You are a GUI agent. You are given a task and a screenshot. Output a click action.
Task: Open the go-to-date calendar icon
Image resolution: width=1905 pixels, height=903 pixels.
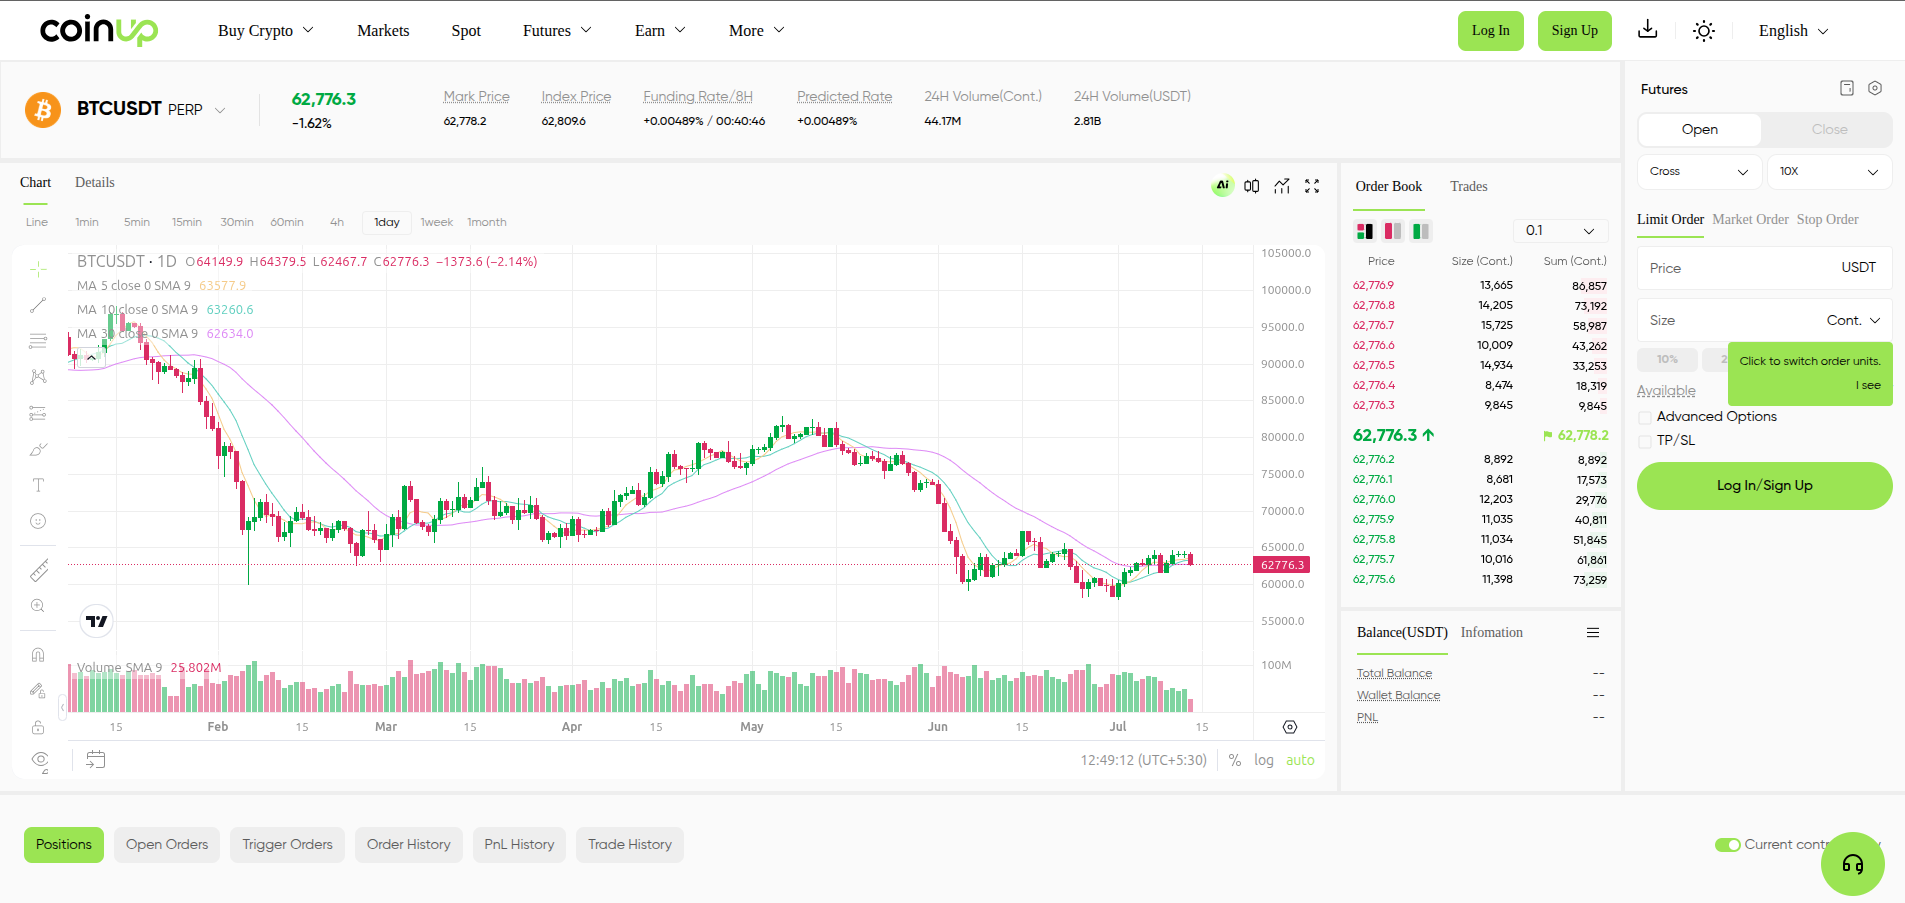[95, 759]
